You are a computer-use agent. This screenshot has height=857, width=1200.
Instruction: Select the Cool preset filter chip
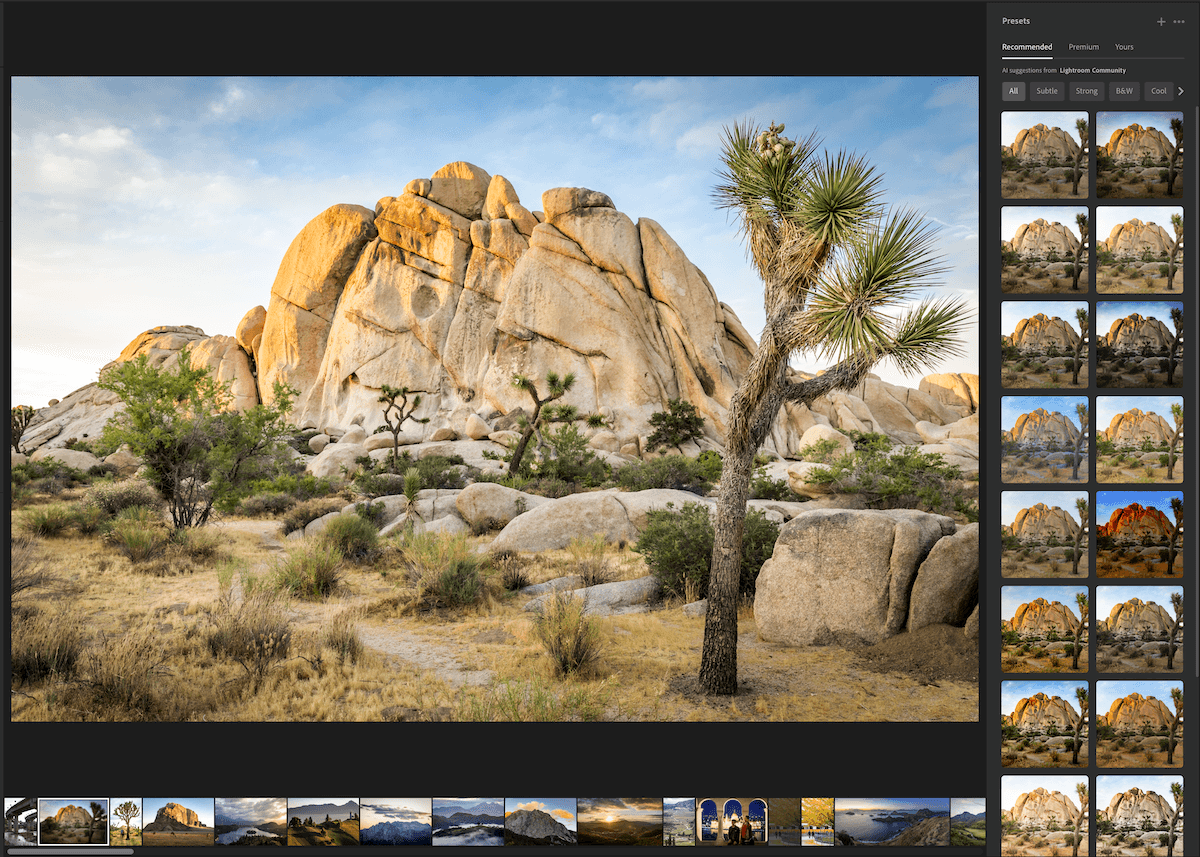click(x=1158, y=91)
